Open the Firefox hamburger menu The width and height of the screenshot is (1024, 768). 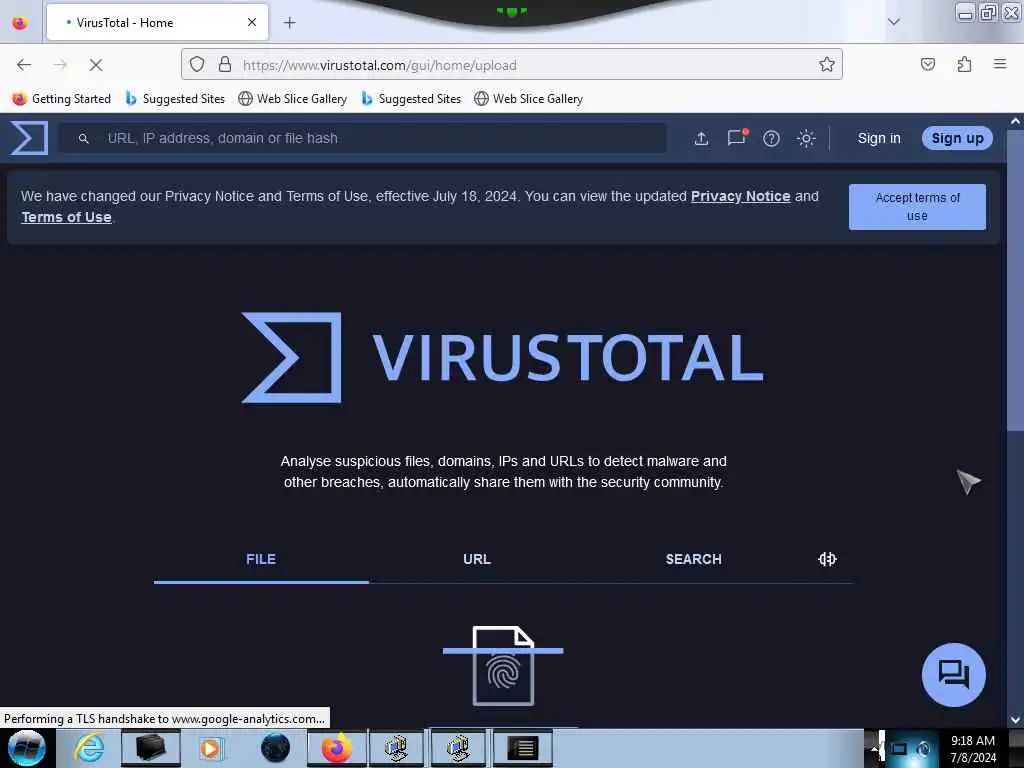pyautogui.click(x=1000, y=64)
